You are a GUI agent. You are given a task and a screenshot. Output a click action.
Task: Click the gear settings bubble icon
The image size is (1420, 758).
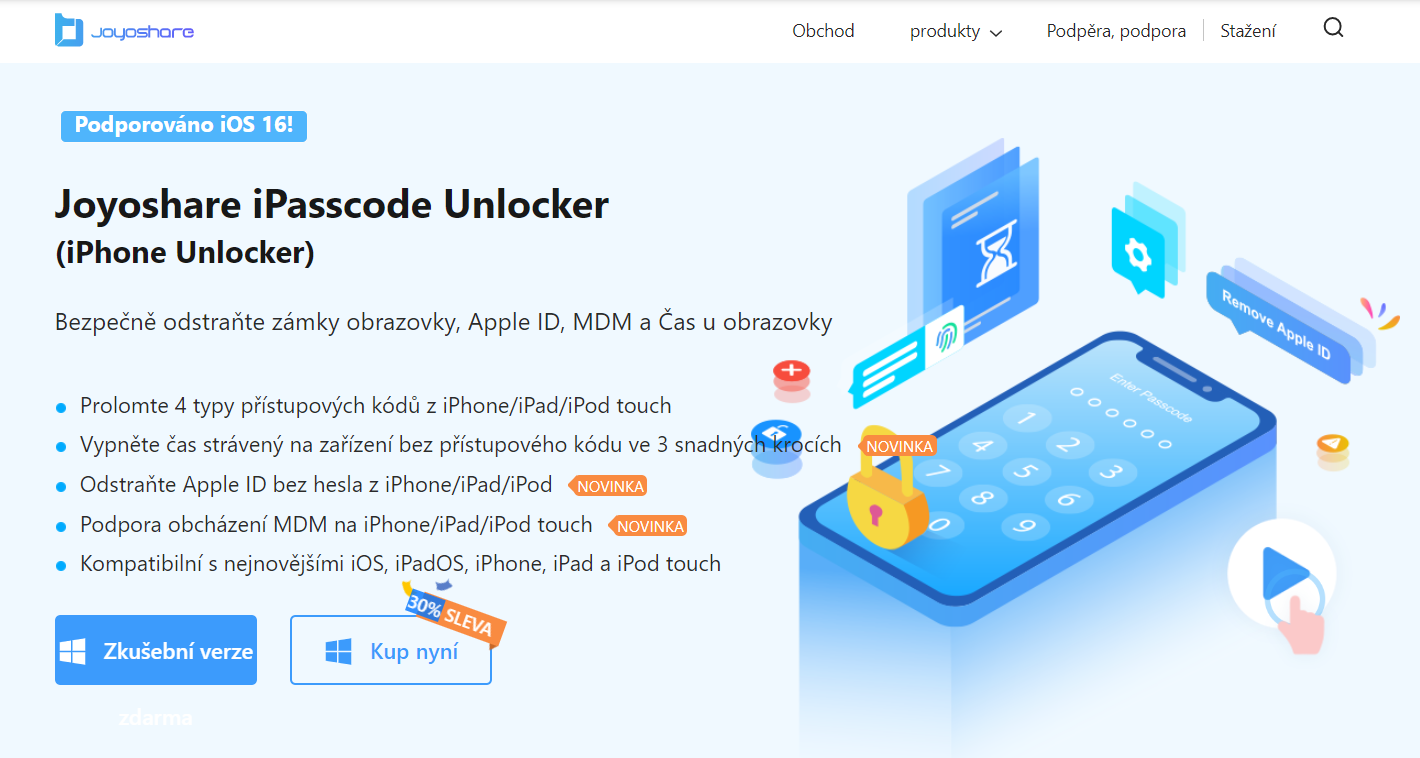(1139, 252)
